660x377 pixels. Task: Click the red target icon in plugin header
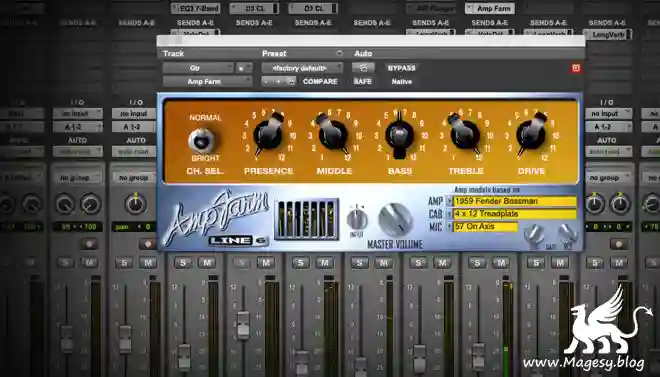(x=576, y=68)
